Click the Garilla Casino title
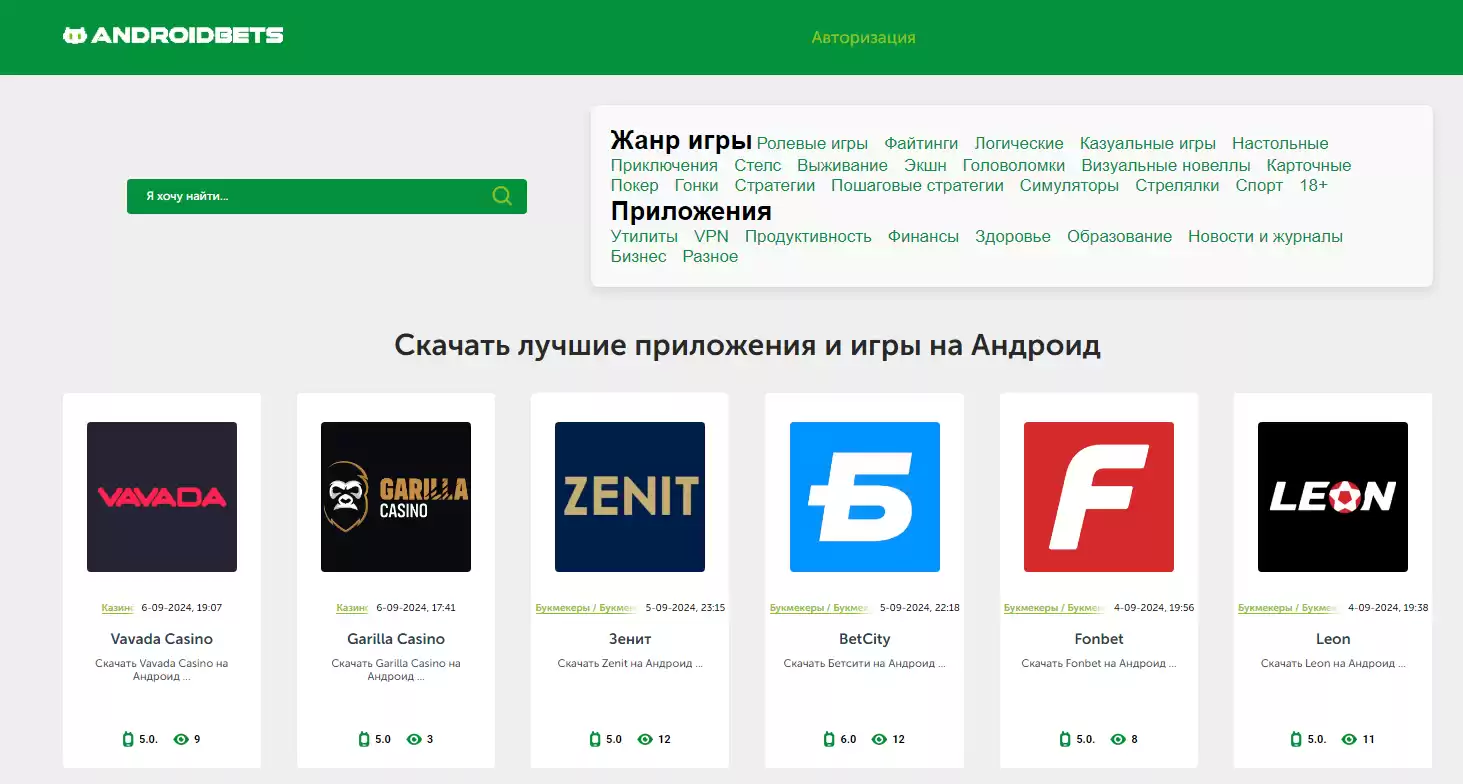The image size is (1463, 784). (x=396, y=639)
